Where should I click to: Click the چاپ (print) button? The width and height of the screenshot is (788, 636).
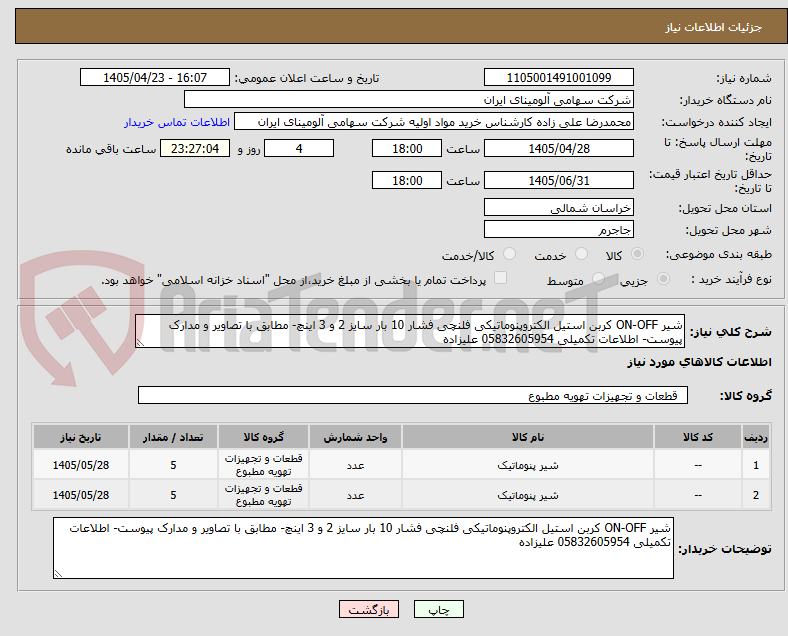point(438,609)
